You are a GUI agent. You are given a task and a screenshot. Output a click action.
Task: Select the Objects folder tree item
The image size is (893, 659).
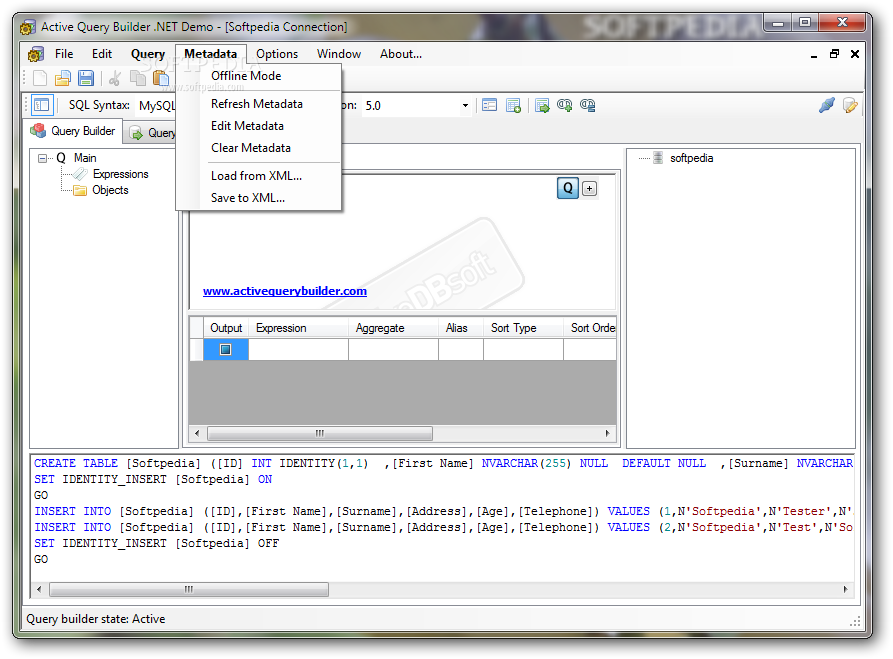pos(110,190)
